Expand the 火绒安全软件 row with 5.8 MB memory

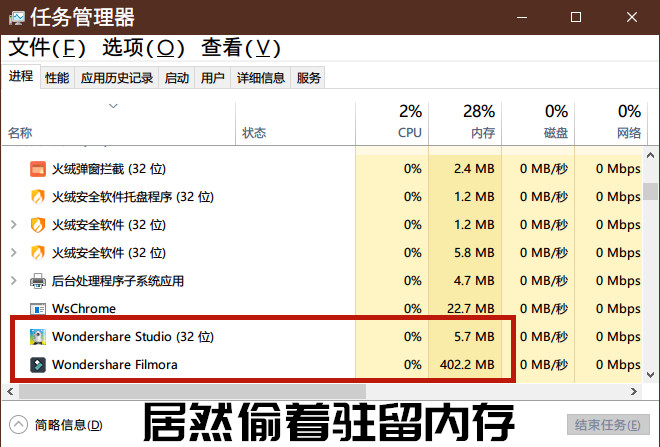(13, 253)
